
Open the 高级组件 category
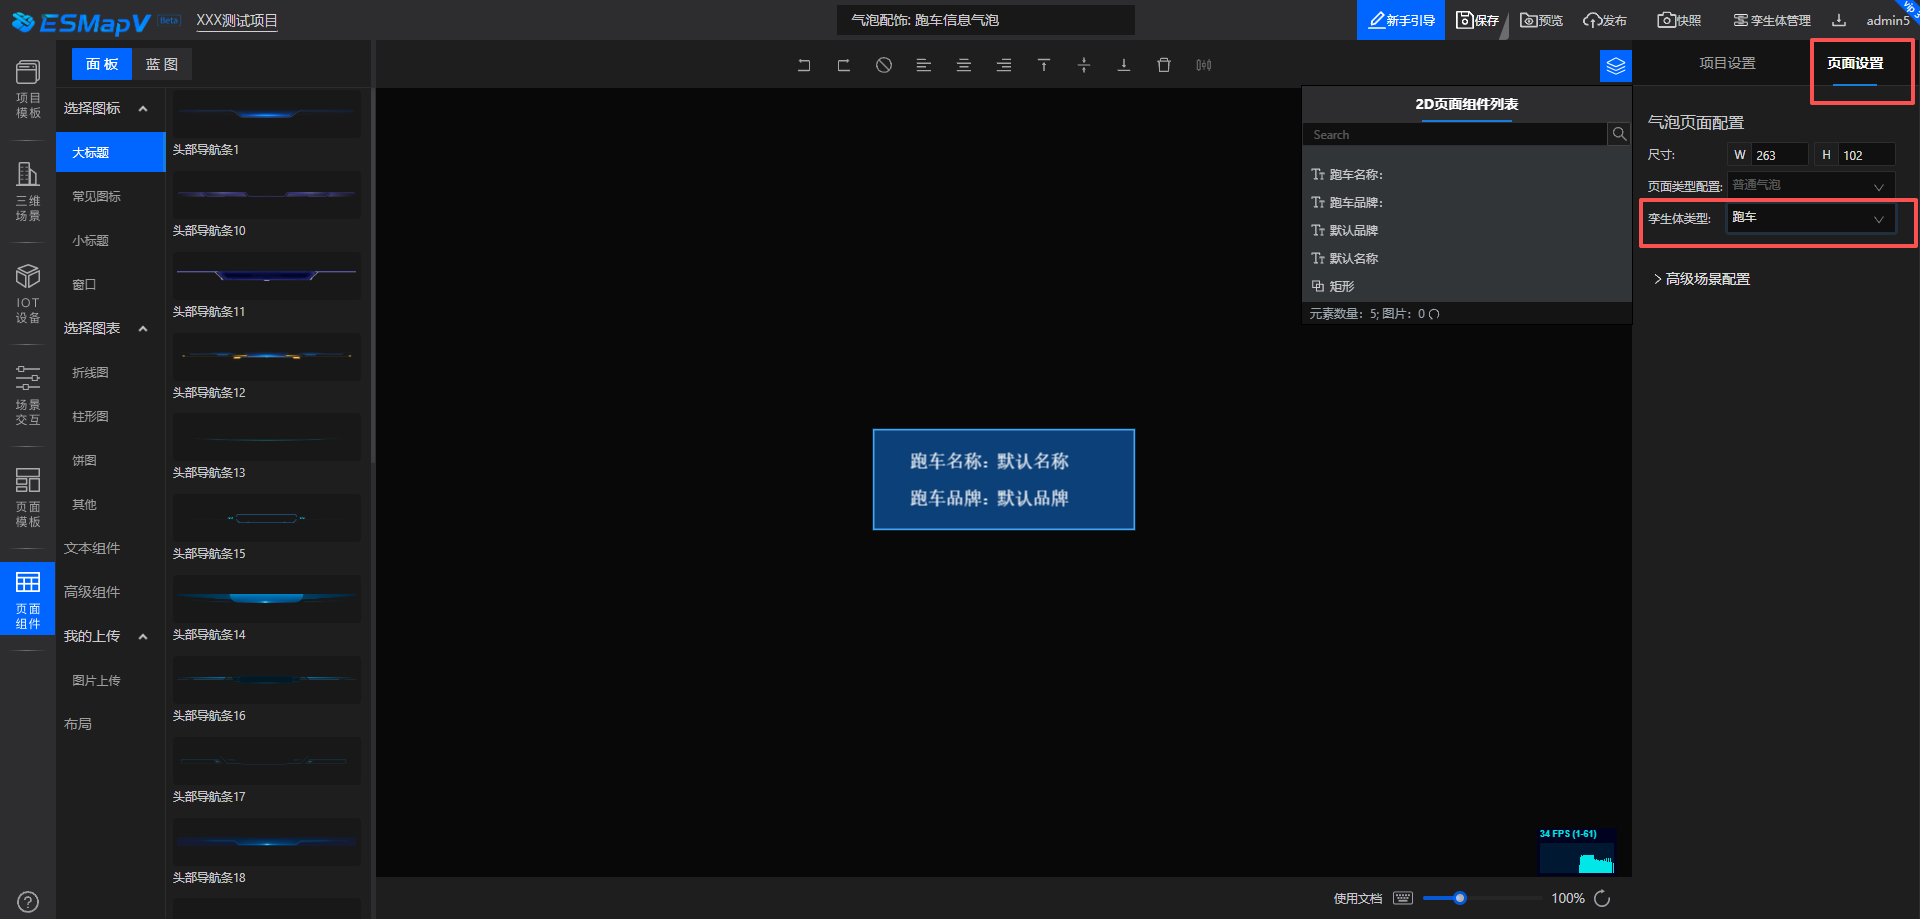tap(111, 592)
